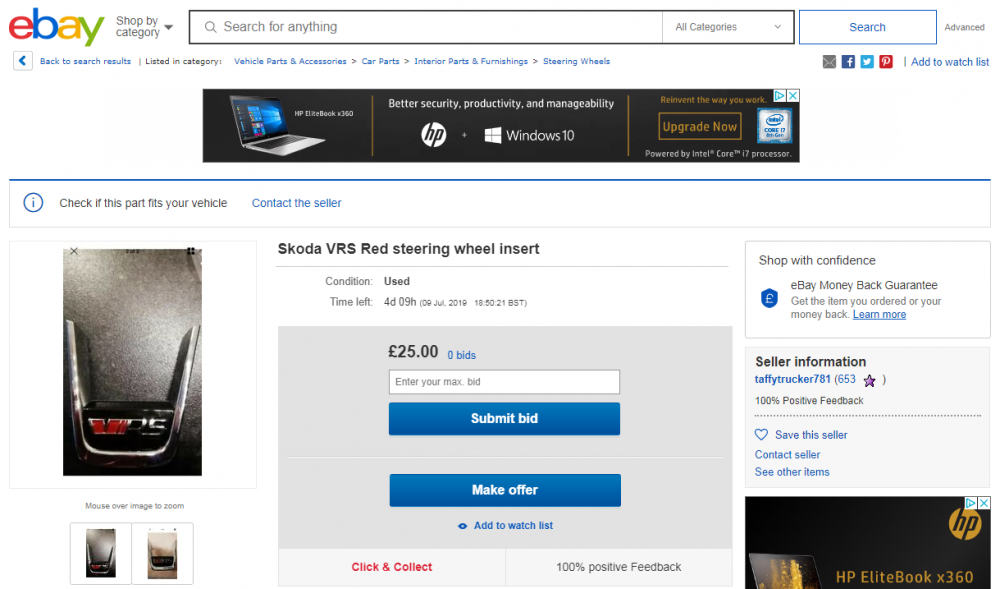Click the eBay logo

56,27
